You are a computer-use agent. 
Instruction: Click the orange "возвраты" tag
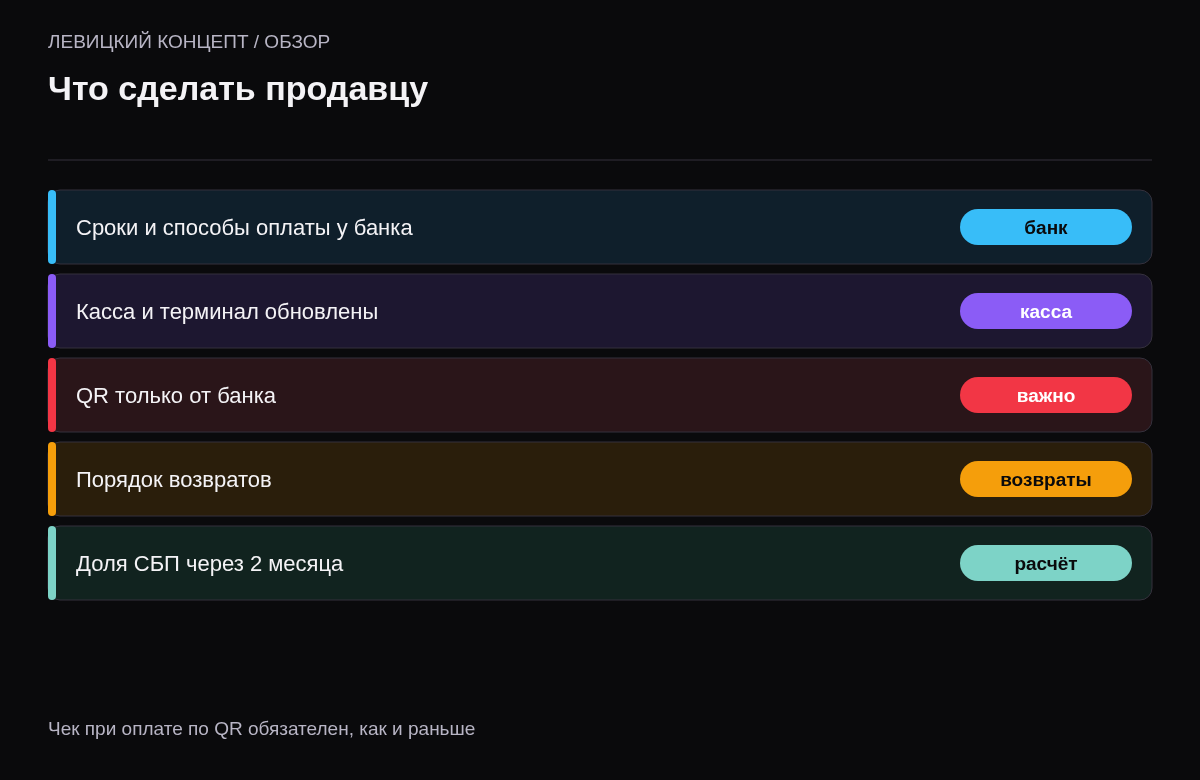[1046, 479]
